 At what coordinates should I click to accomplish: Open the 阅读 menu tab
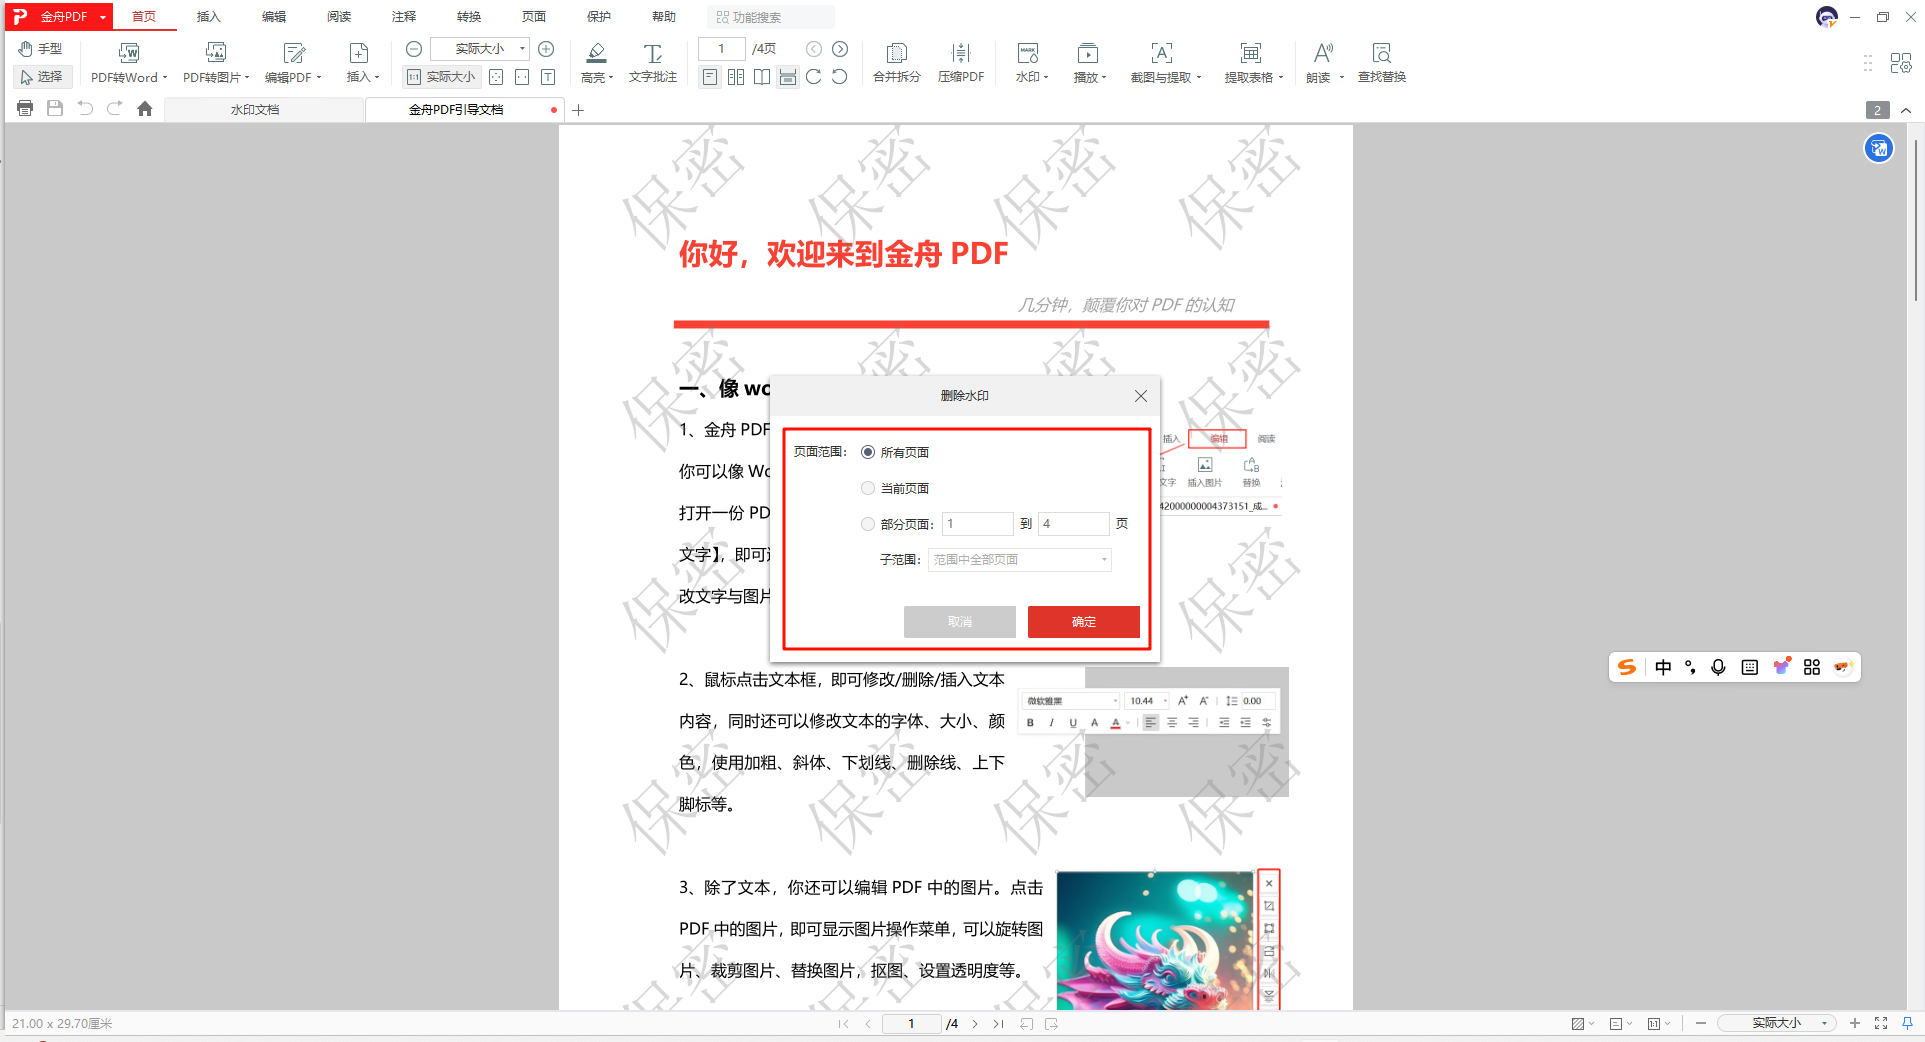click(x=339, y=17)
